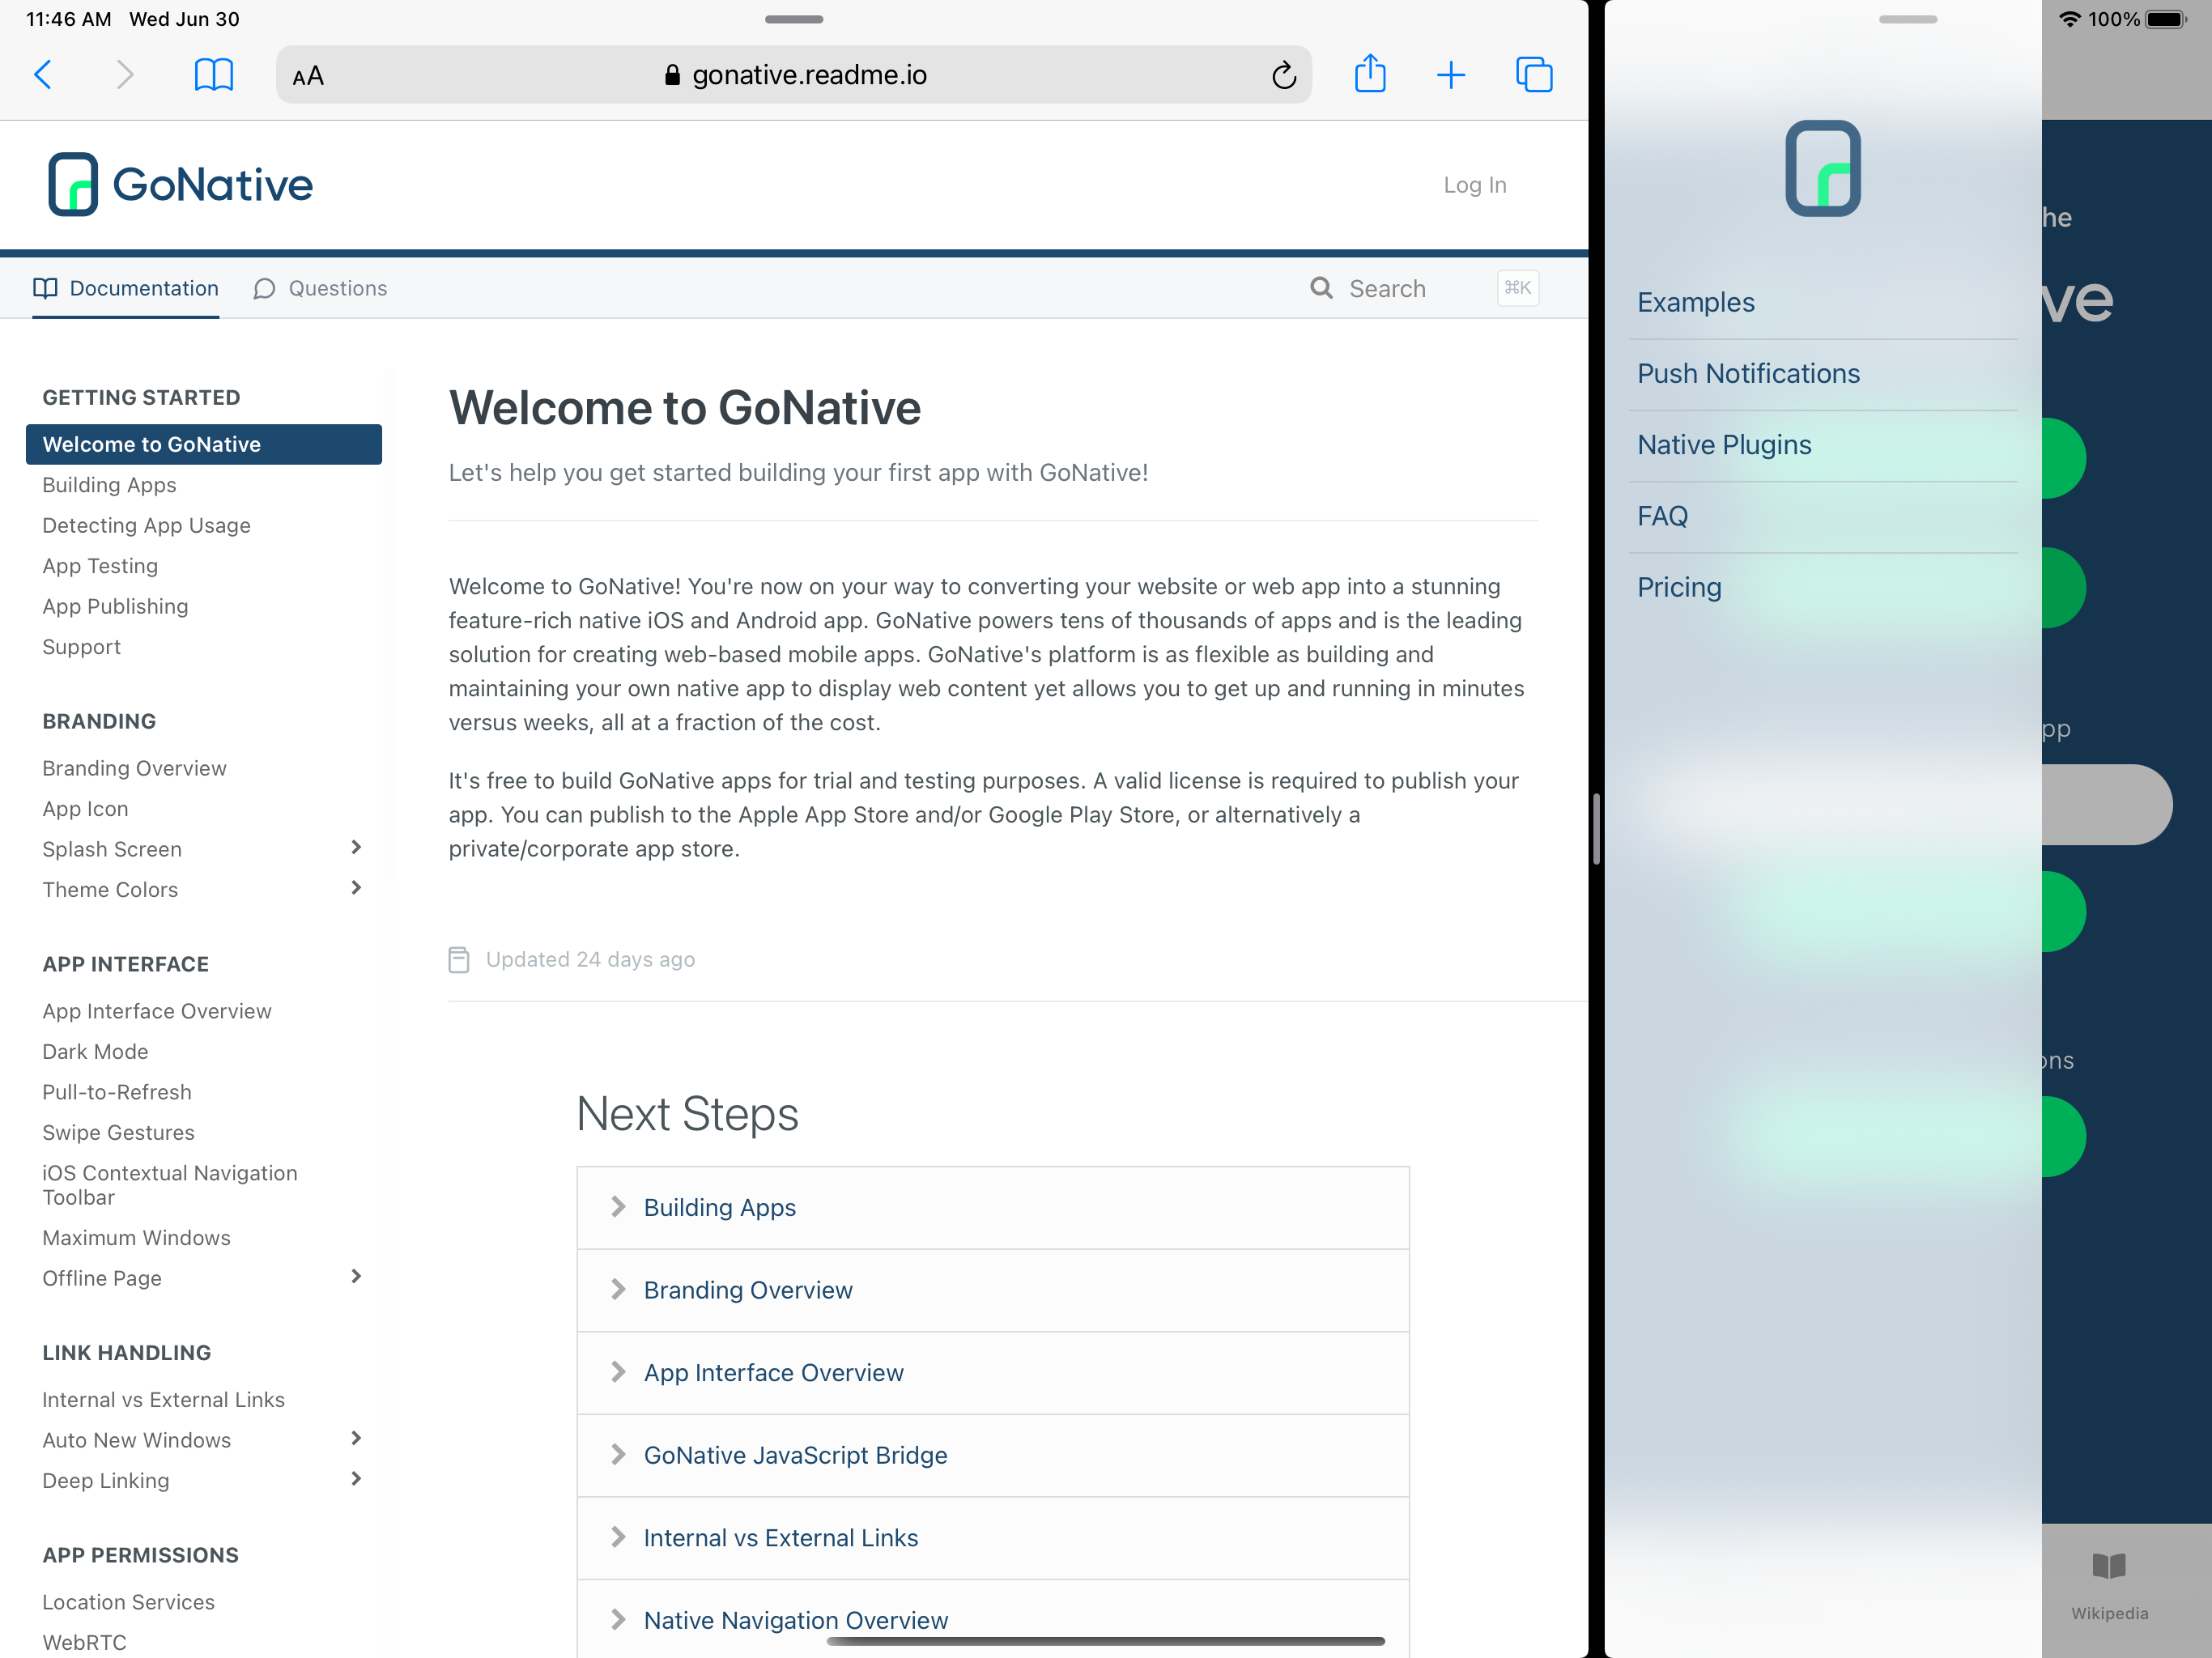The image size is (2212, 1658).
Task: Expand the Offline Page sidebar chevron
Action: pos(356,1277)
